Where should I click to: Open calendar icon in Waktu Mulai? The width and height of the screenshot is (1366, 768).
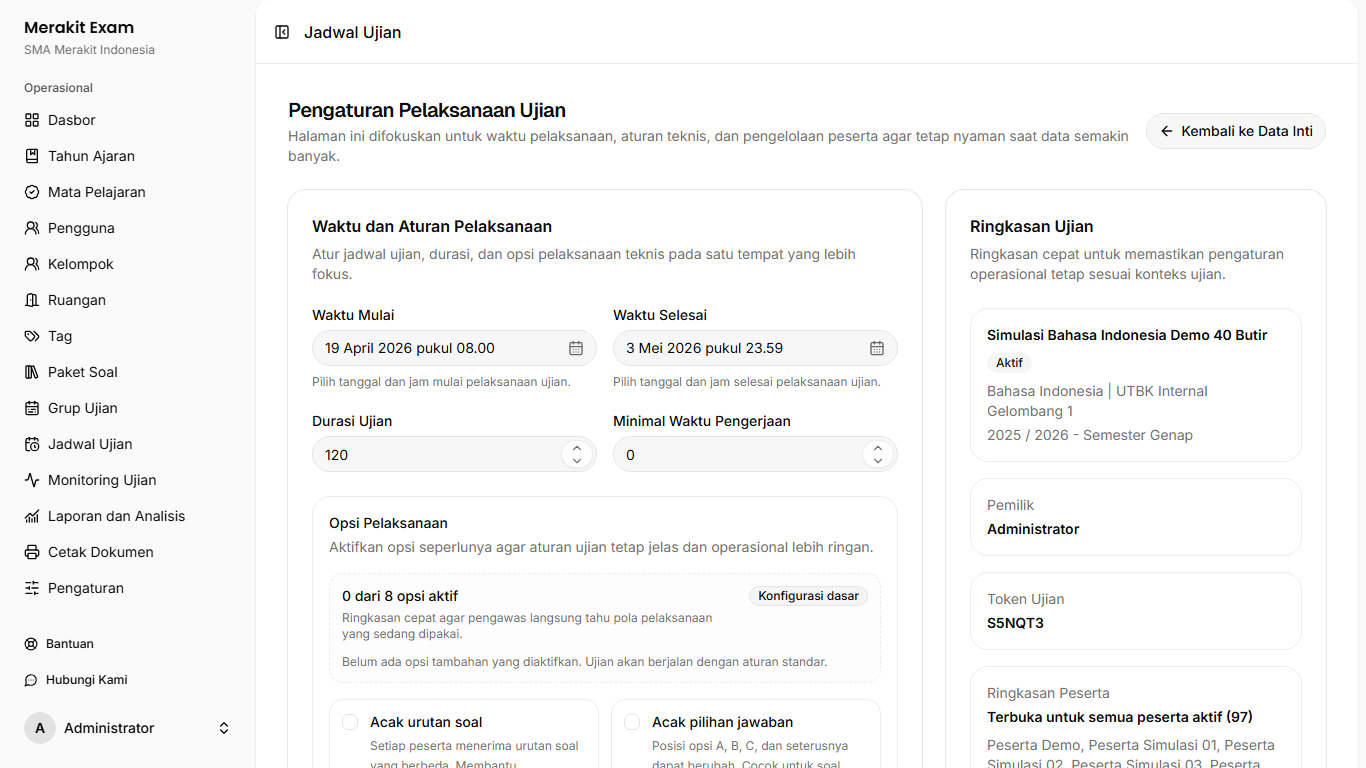pyautogui.click(x=576, y=348)
